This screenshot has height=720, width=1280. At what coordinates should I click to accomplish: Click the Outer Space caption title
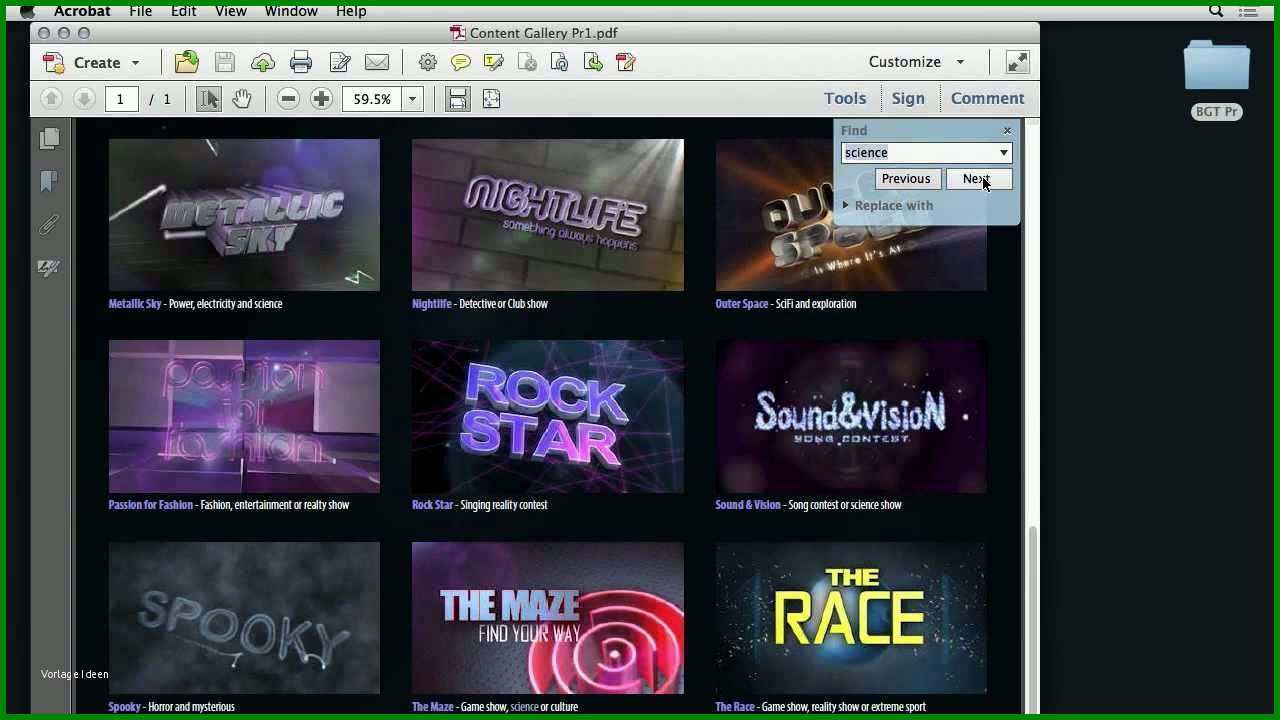pyautogui.click(x=742, y=304)
